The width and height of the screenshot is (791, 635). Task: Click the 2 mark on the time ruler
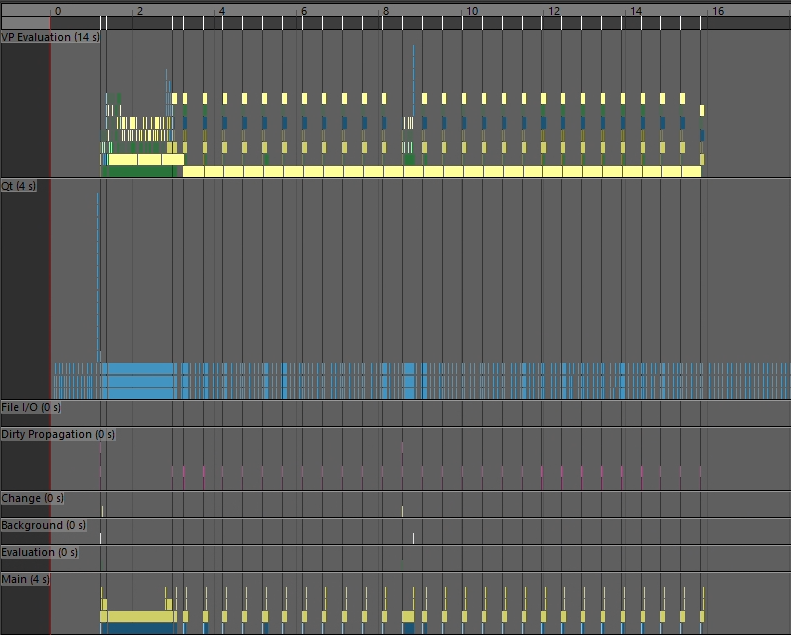[140, 11]
